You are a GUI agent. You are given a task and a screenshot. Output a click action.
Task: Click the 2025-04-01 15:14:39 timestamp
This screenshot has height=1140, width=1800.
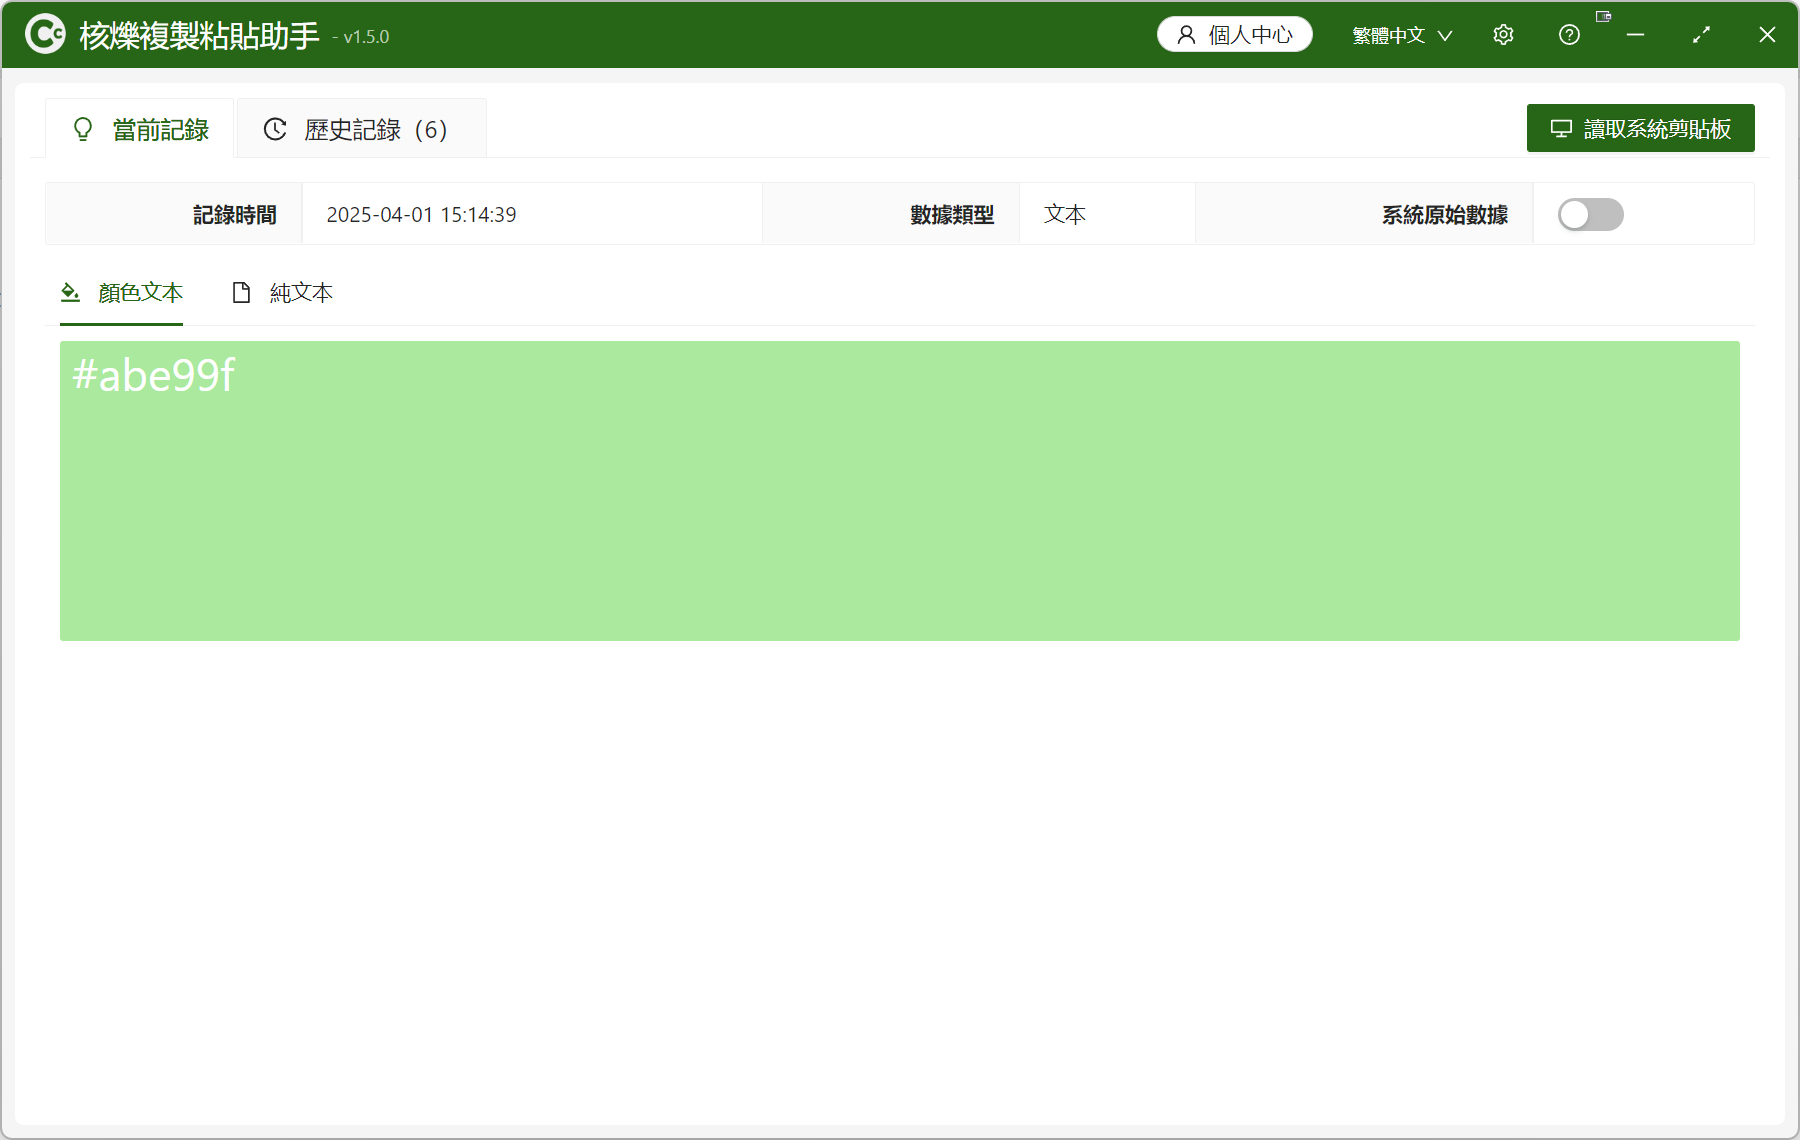coord(421,215)
